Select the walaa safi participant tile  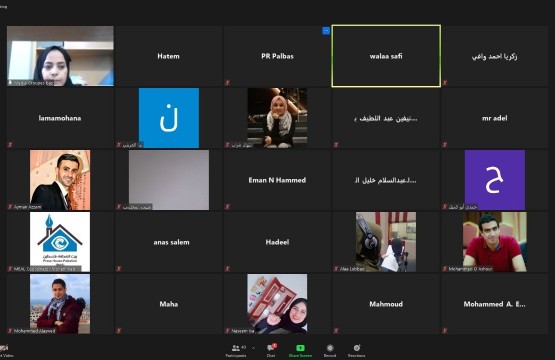[x=386, y=56]
